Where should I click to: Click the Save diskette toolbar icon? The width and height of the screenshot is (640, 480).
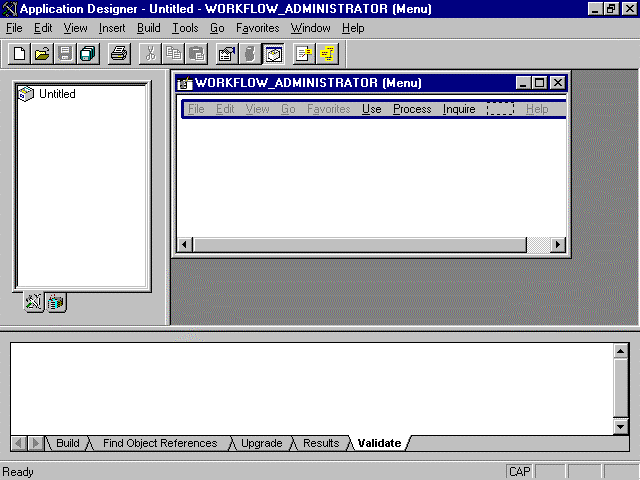click(x=65, y=54)
